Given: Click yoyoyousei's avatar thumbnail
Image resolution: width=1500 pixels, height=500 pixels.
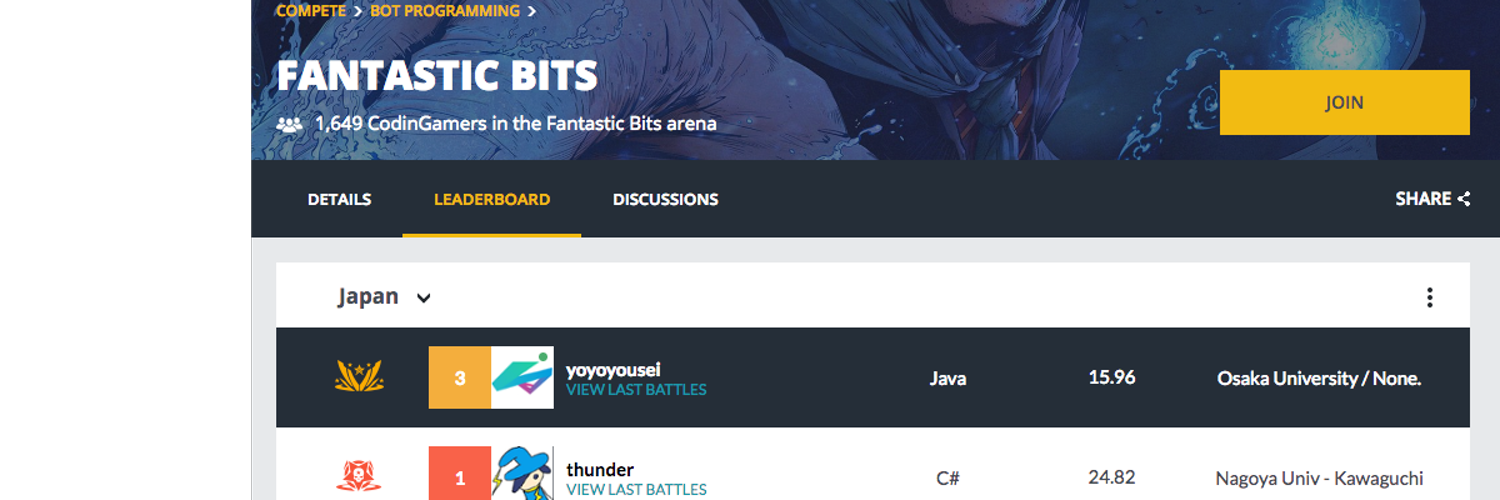Looking at the screenshot, I should click(x=522, y=377).
